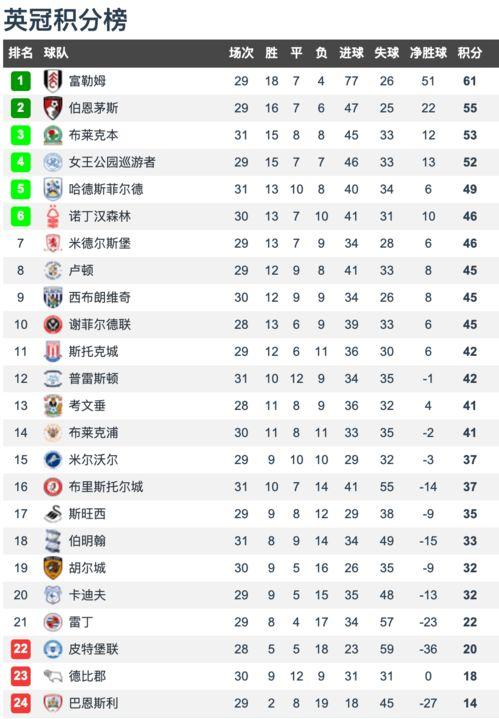Click the Bournemouth club crest icon
This screenshot has height=719, width=499.
[53, 108]
